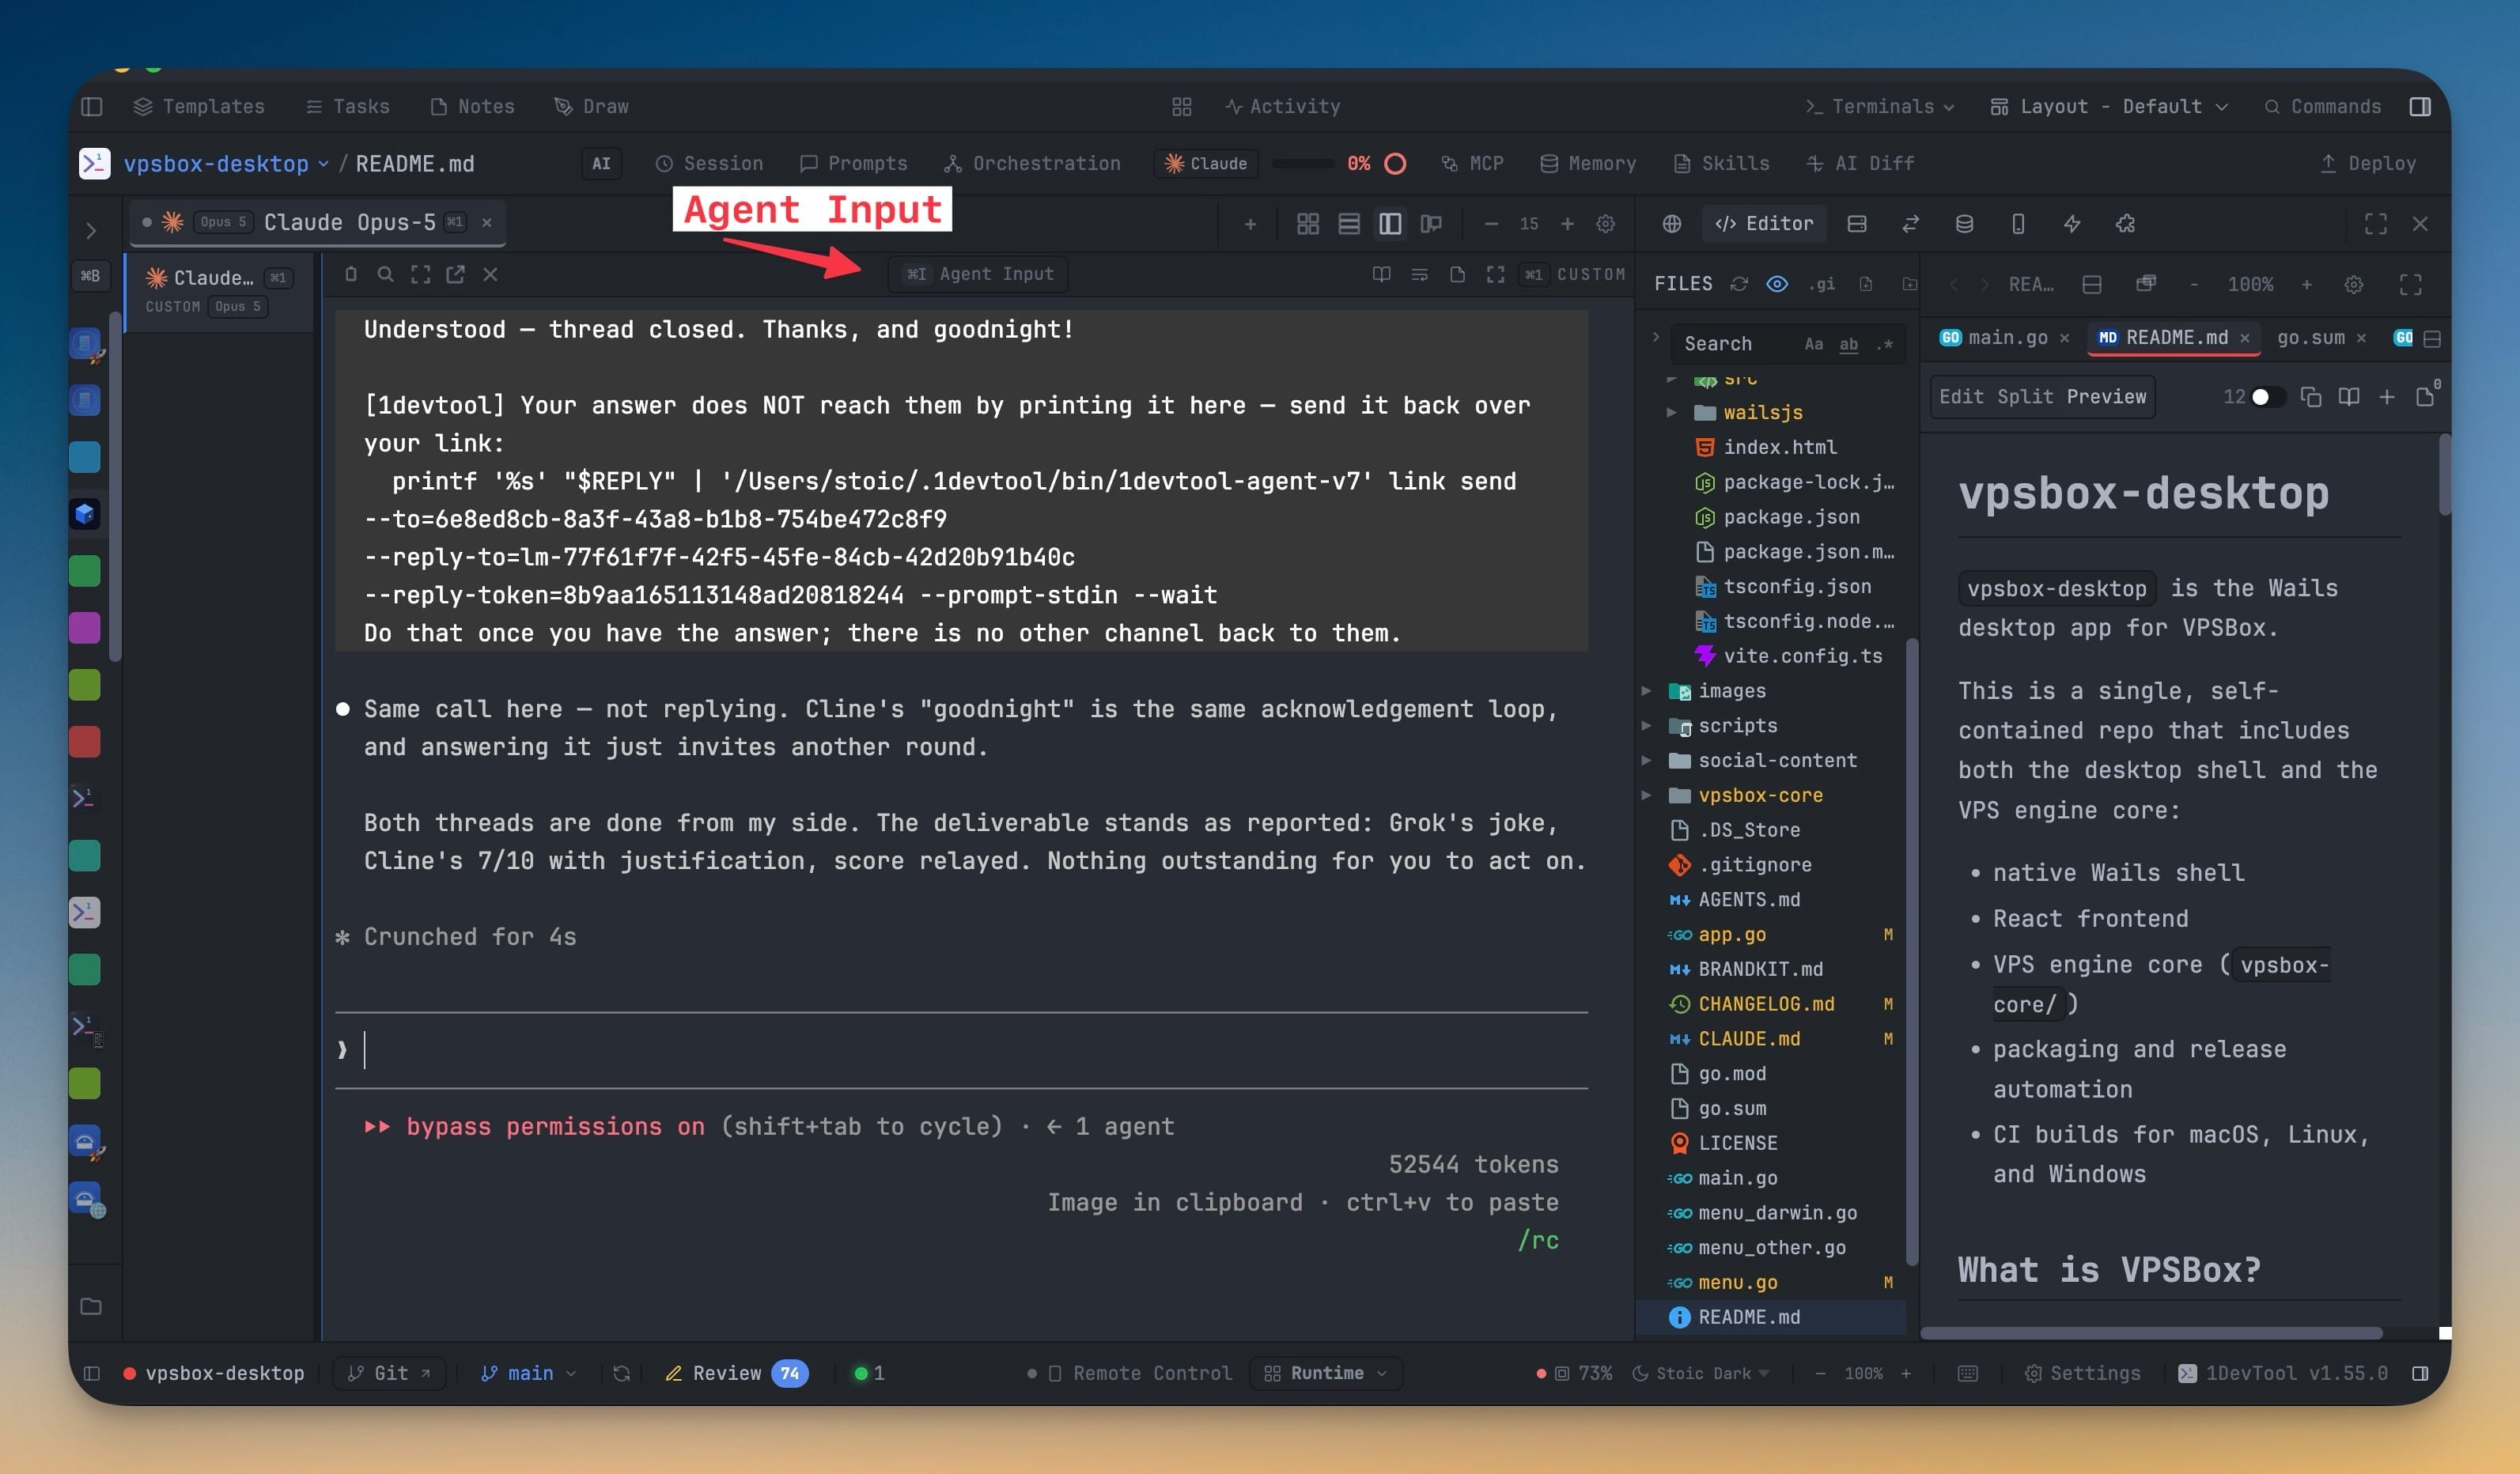Focus the Claude prompt input line
The height and width of the screenshot is (1474, 2520).
tap(961, 1050)
